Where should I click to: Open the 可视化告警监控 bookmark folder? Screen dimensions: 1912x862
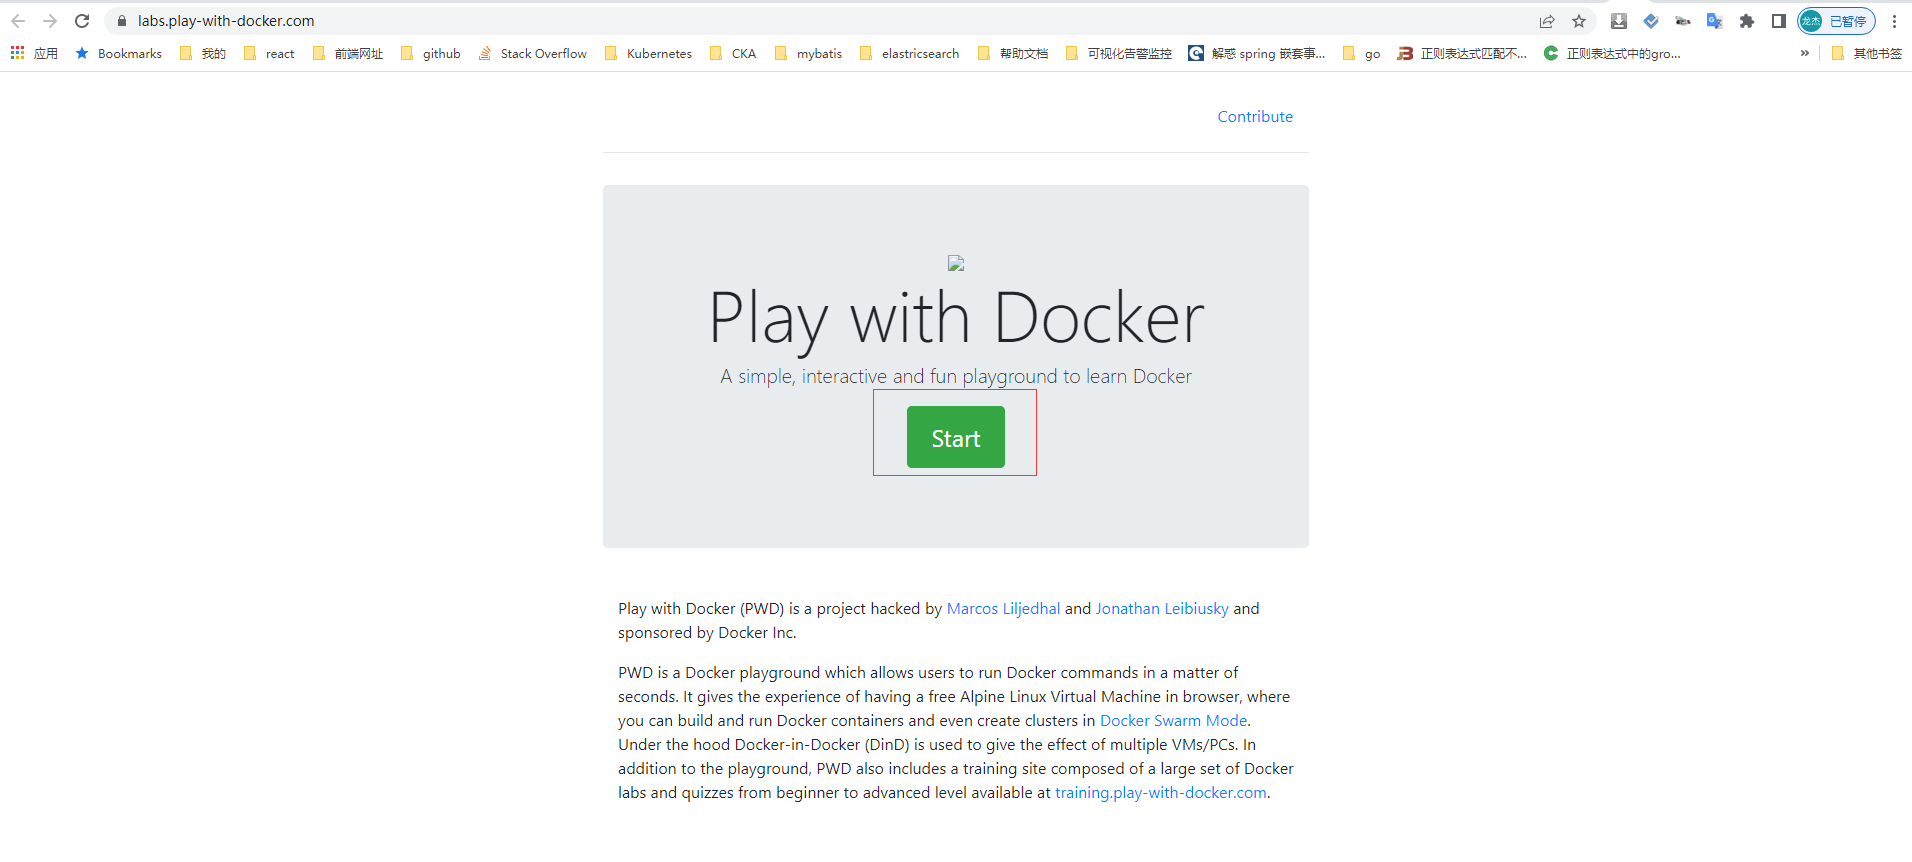1119,54
